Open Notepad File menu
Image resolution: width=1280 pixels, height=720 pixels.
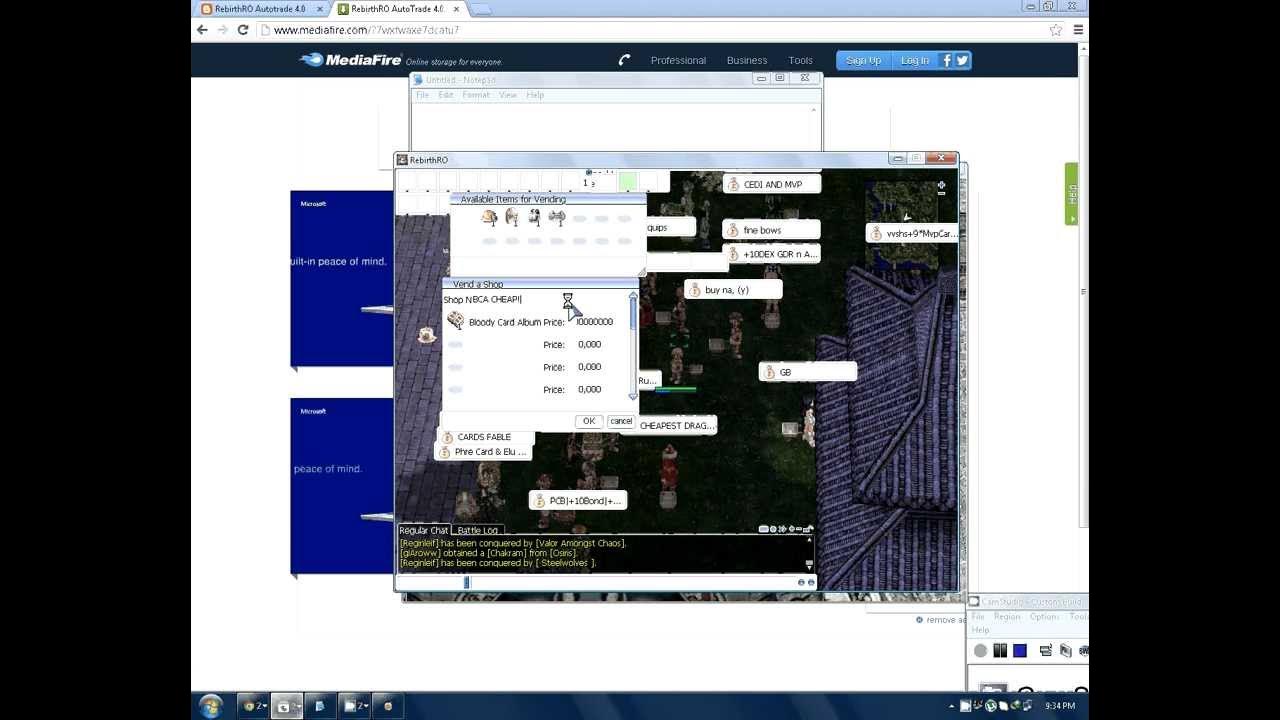(422, 95)
